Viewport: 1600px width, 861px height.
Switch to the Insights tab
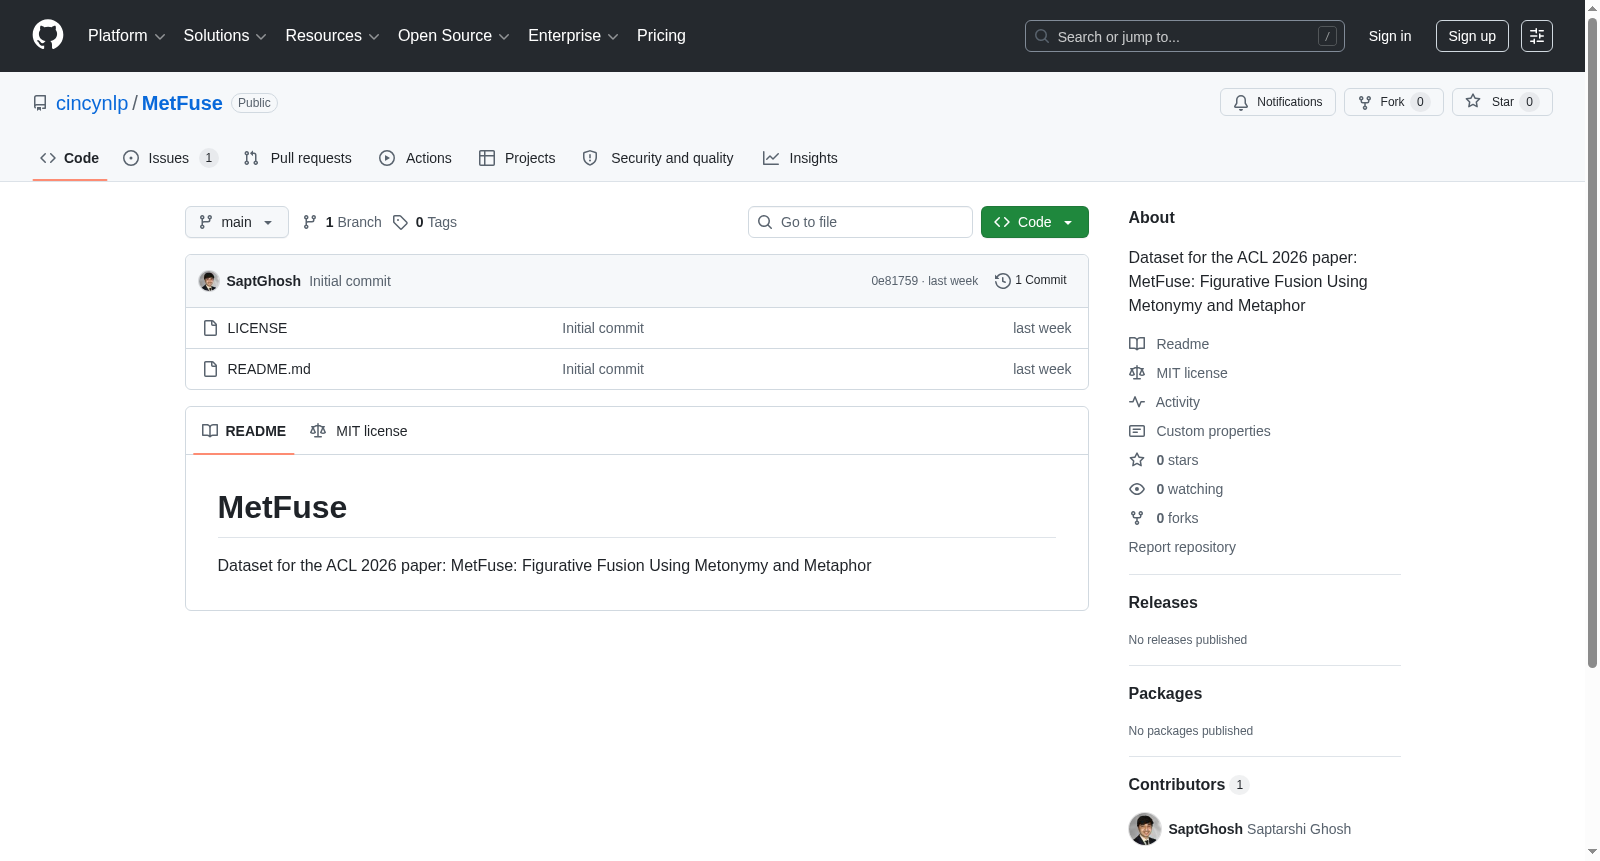tap(800, 158)
